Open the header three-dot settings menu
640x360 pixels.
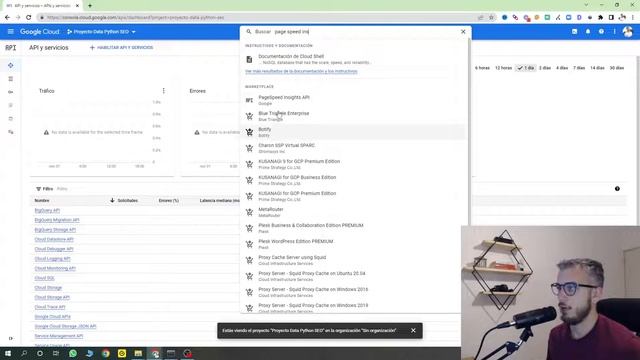[614, 31]
